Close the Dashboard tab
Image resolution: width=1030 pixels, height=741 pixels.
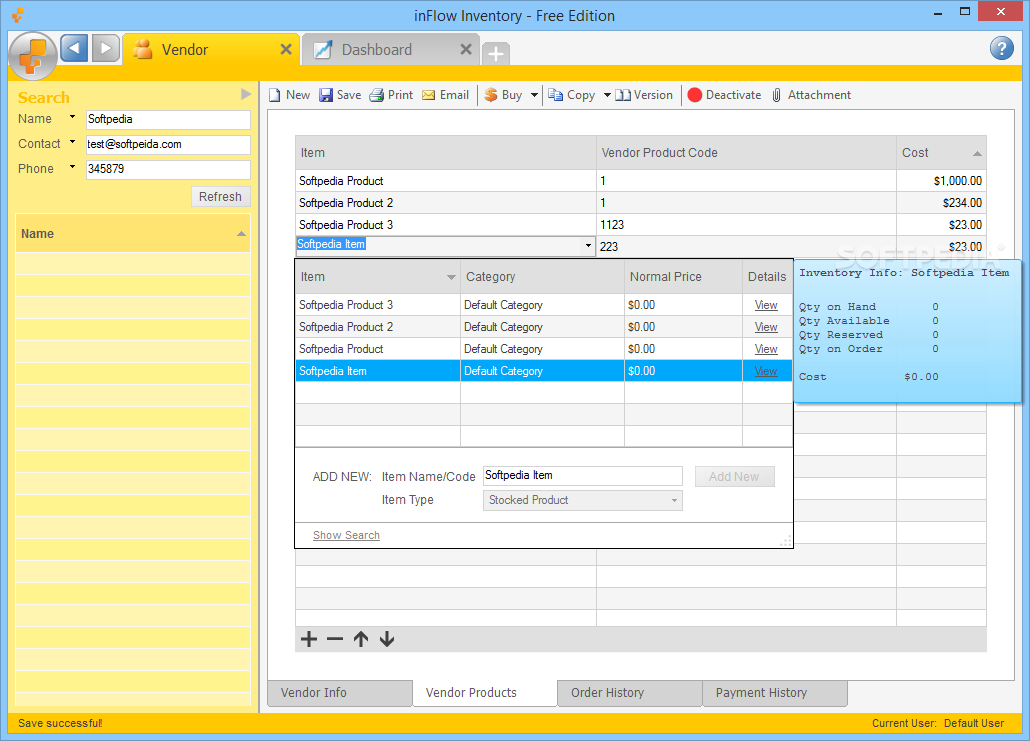tap(466, 49)
